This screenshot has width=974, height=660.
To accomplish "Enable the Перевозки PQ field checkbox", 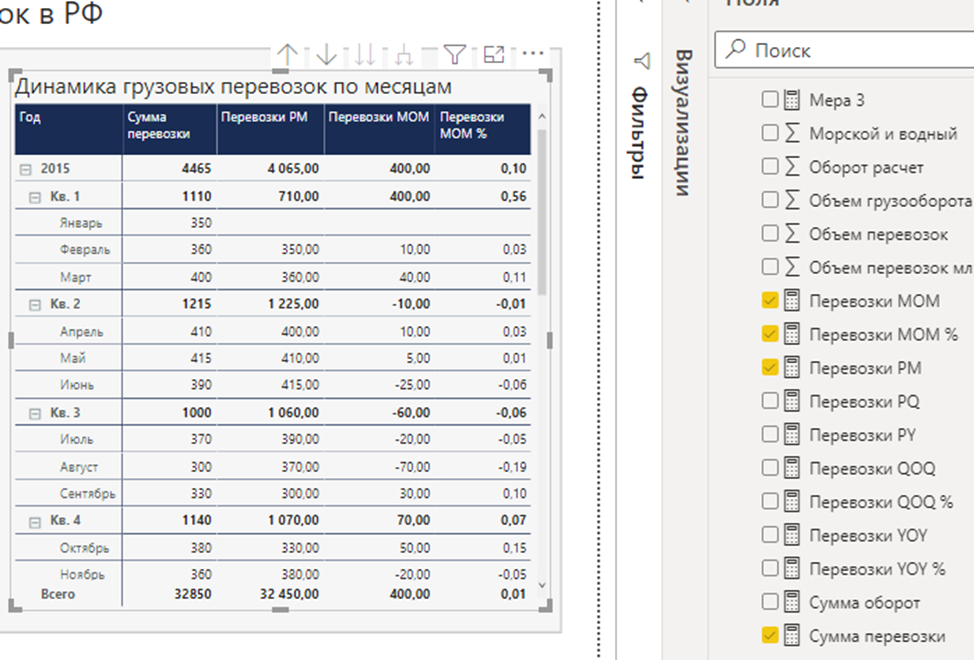I will pos(770,400).
